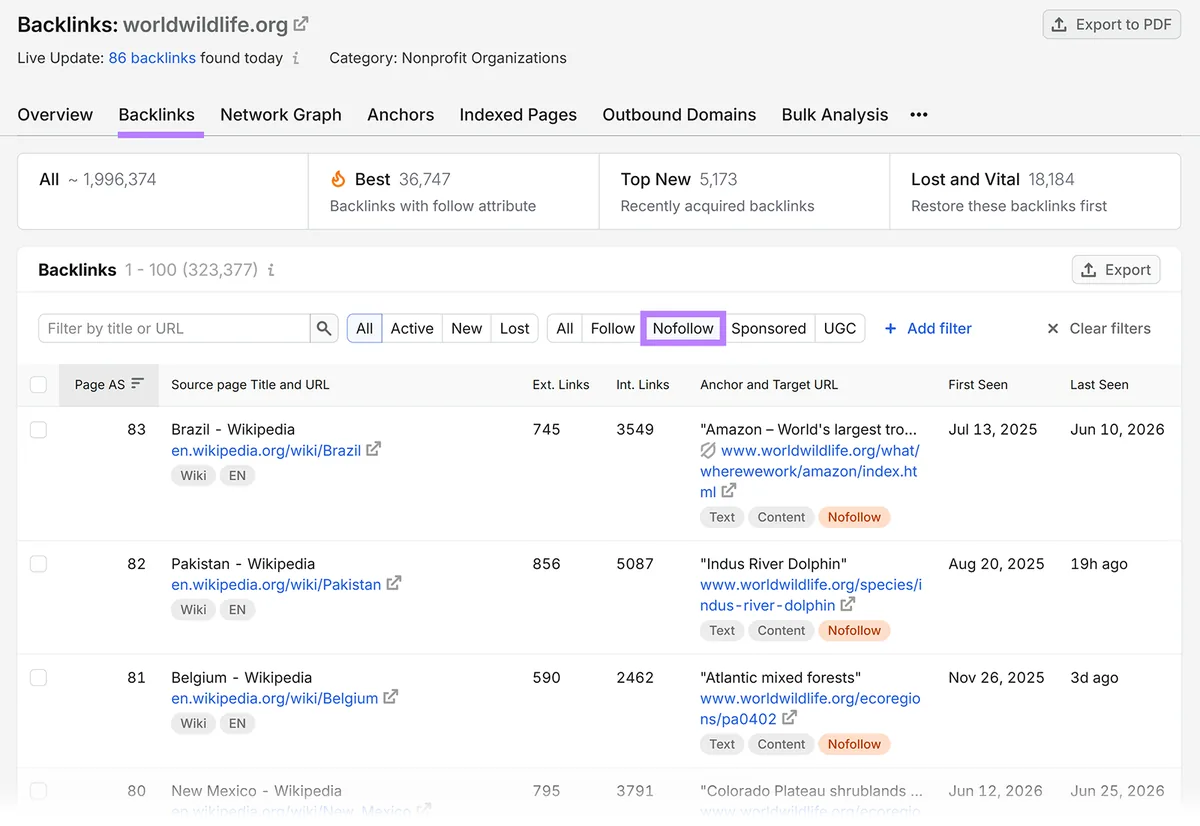Click external link icon after amazon index.html

coord(729,490)
